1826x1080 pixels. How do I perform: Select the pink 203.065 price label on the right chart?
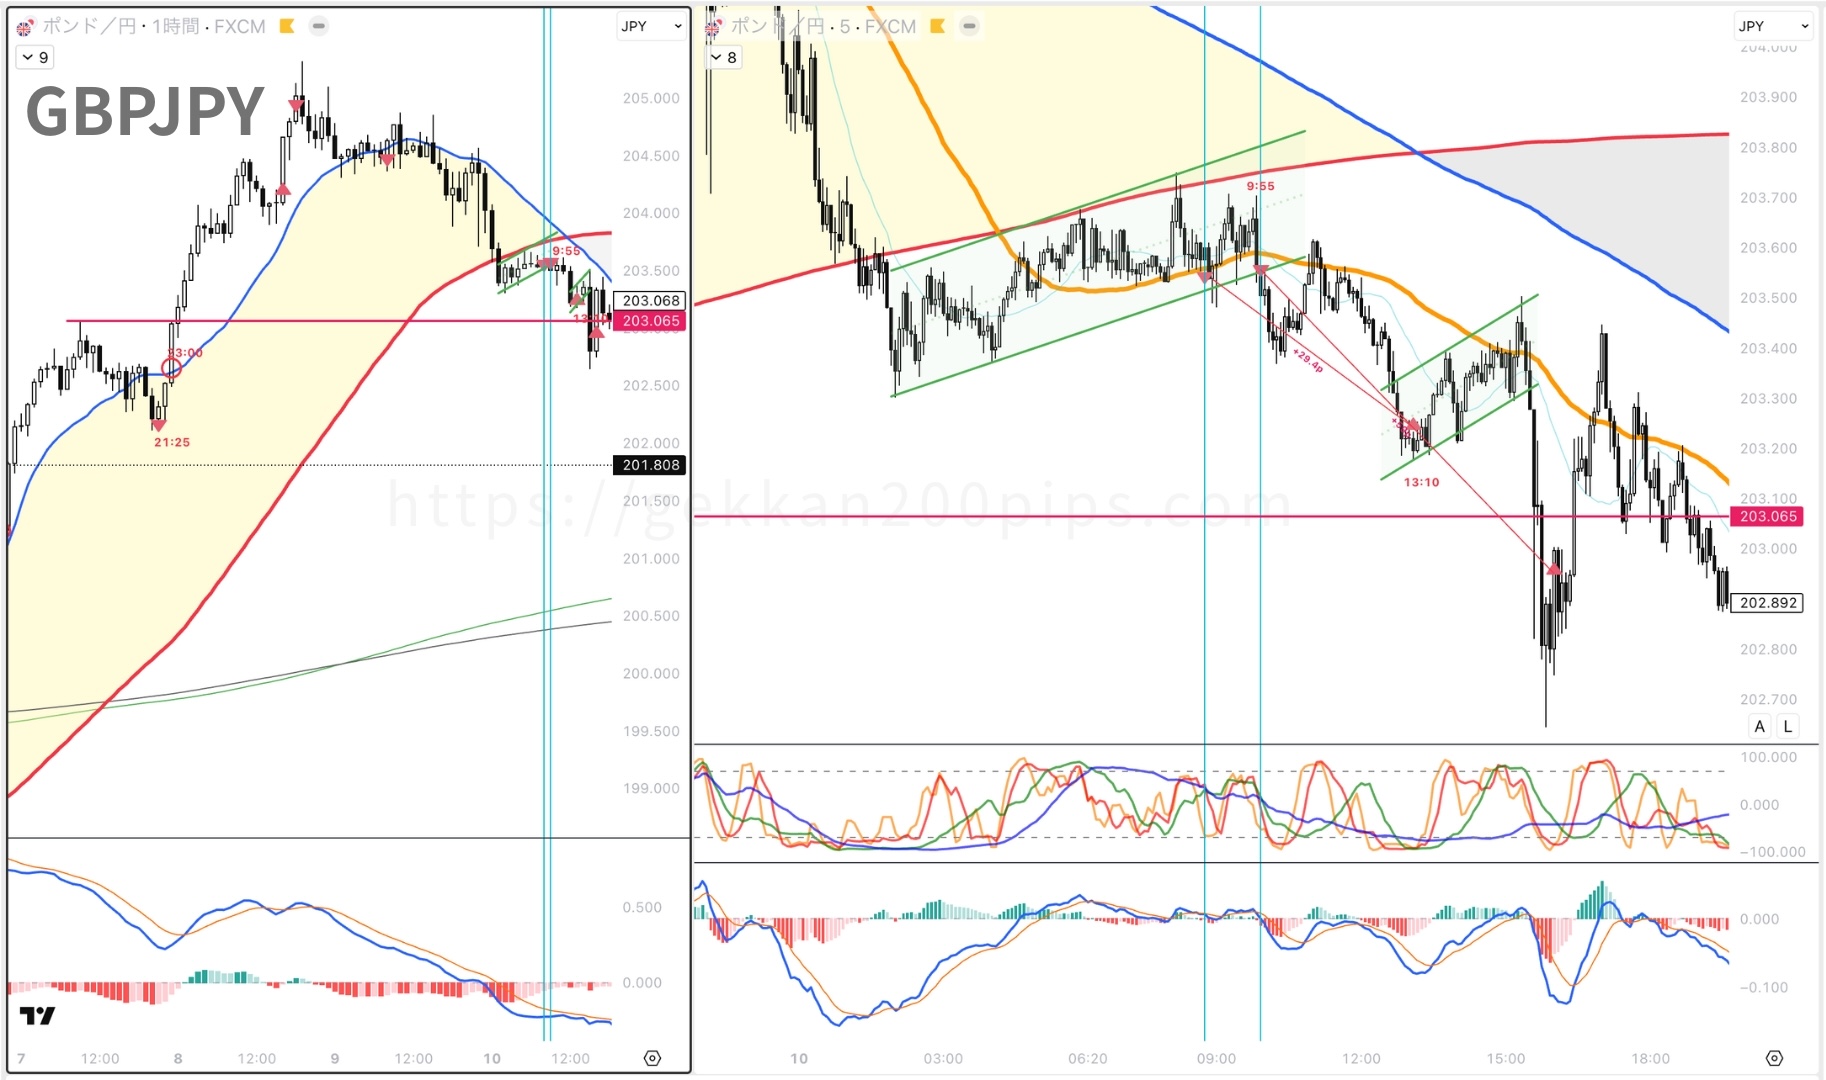click(1767, 516)
